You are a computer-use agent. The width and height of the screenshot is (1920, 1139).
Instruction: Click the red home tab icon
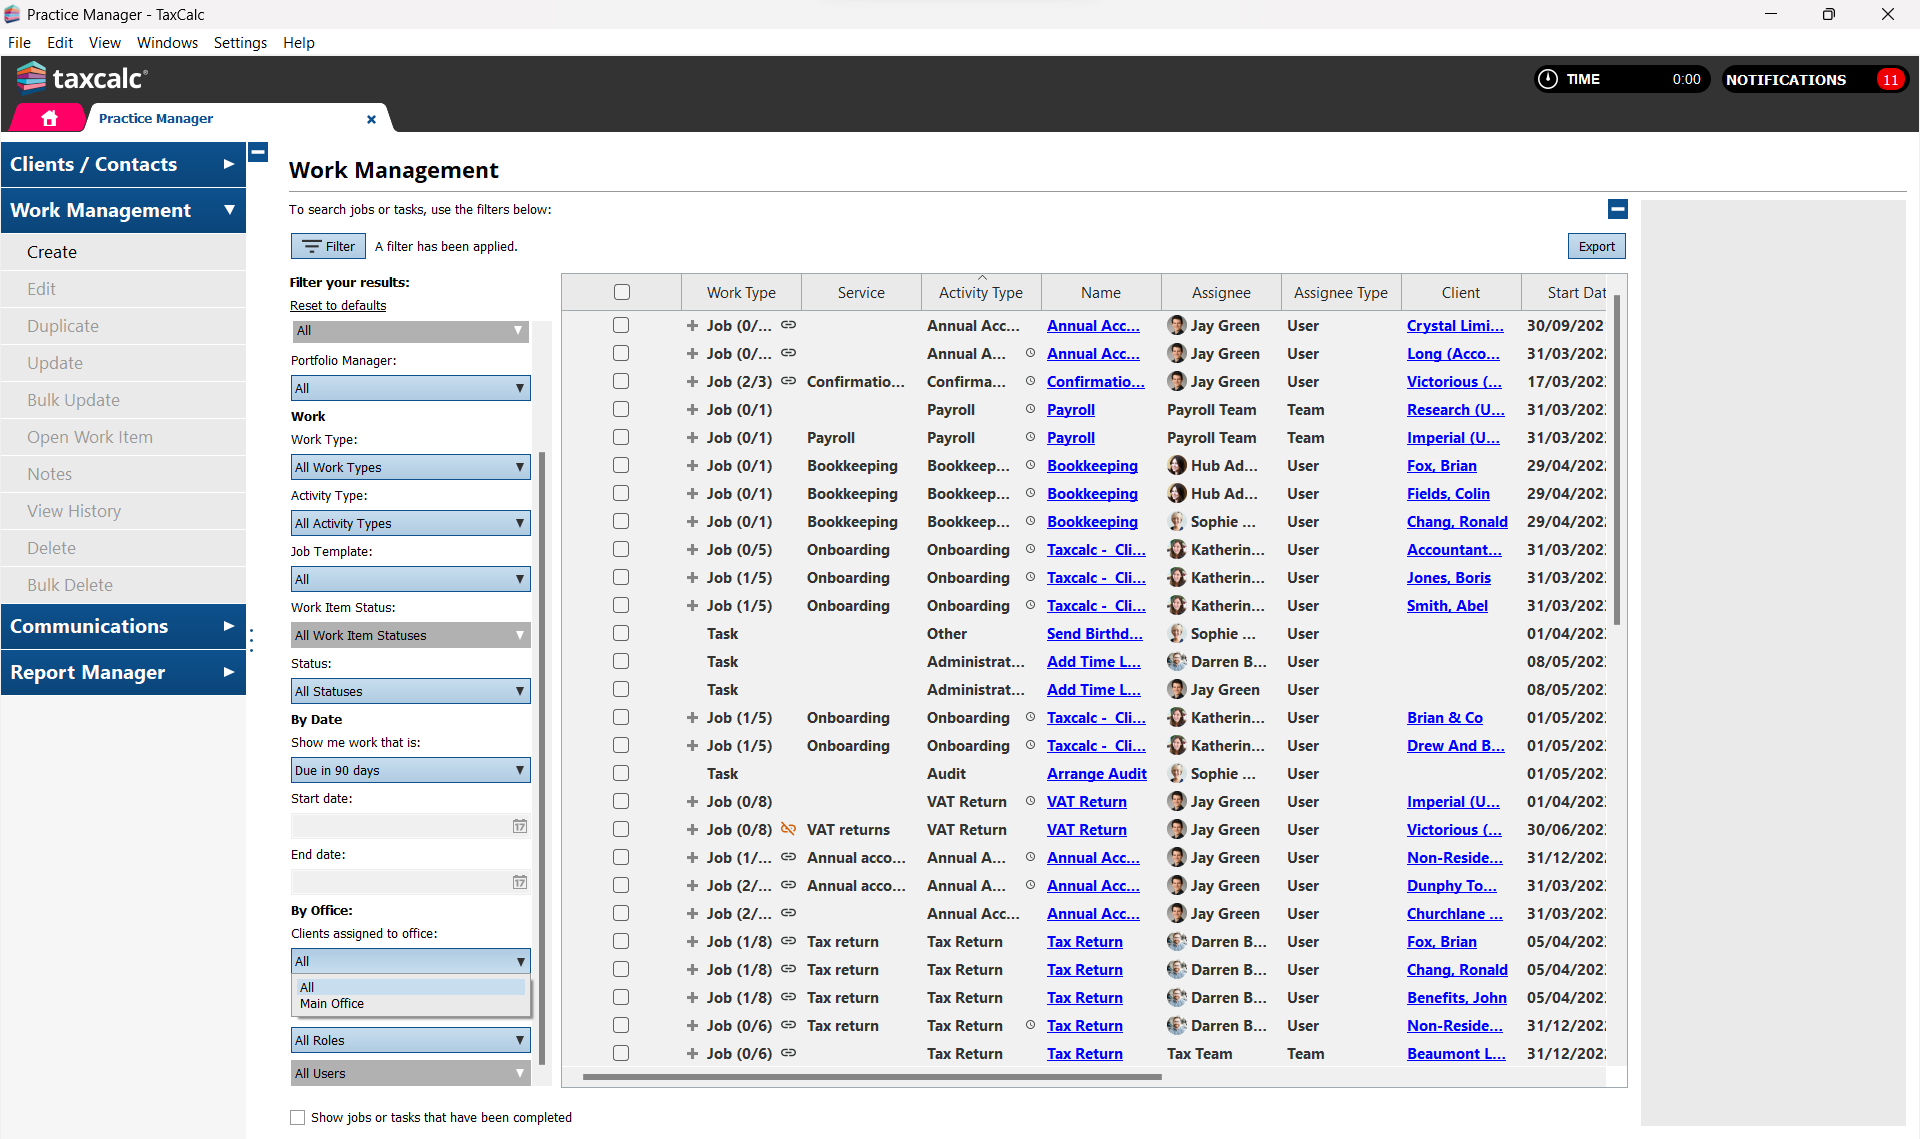(49, 118)
